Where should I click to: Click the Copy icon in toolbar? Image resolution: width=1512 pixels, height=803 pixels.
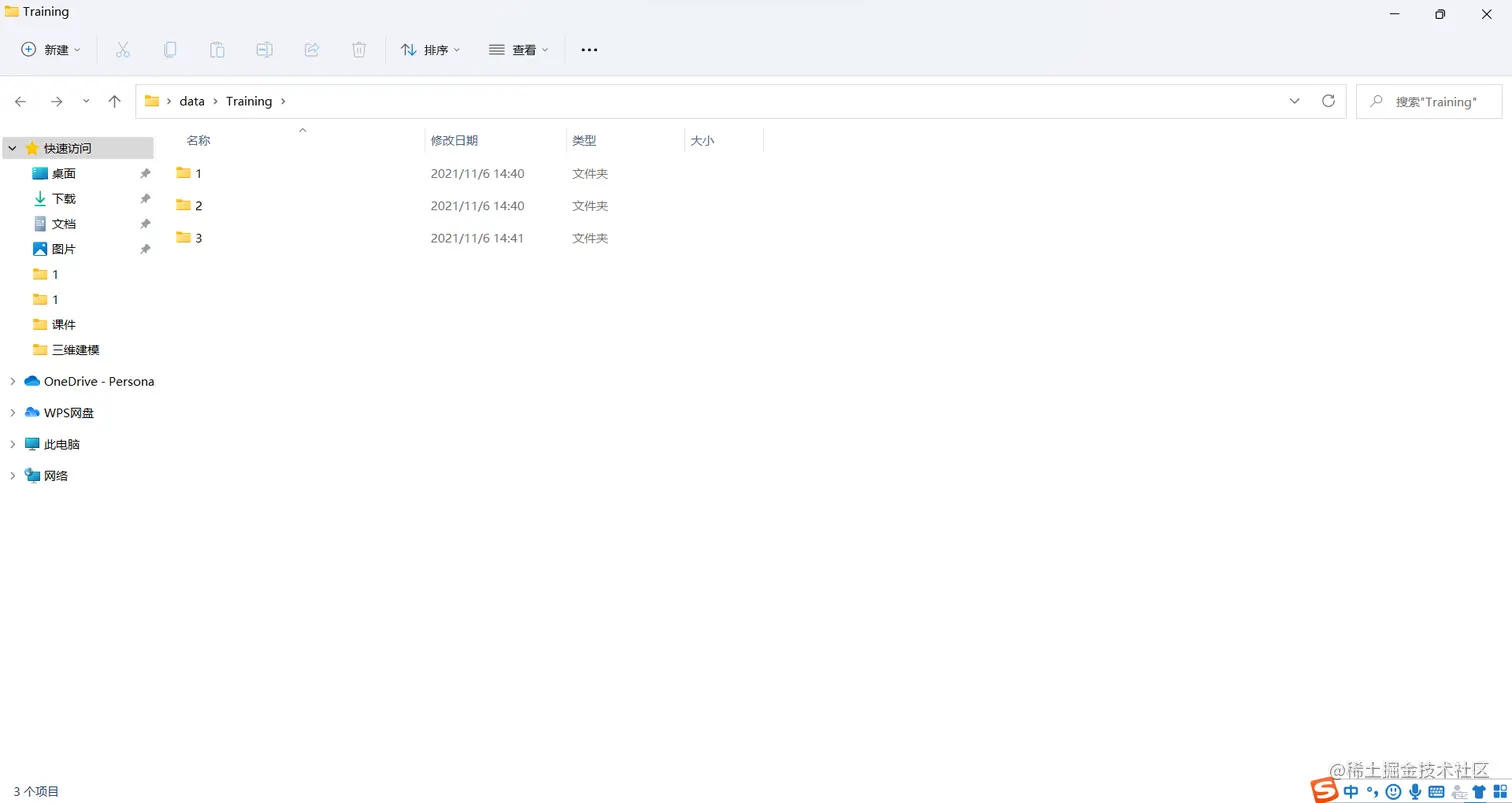170,49
